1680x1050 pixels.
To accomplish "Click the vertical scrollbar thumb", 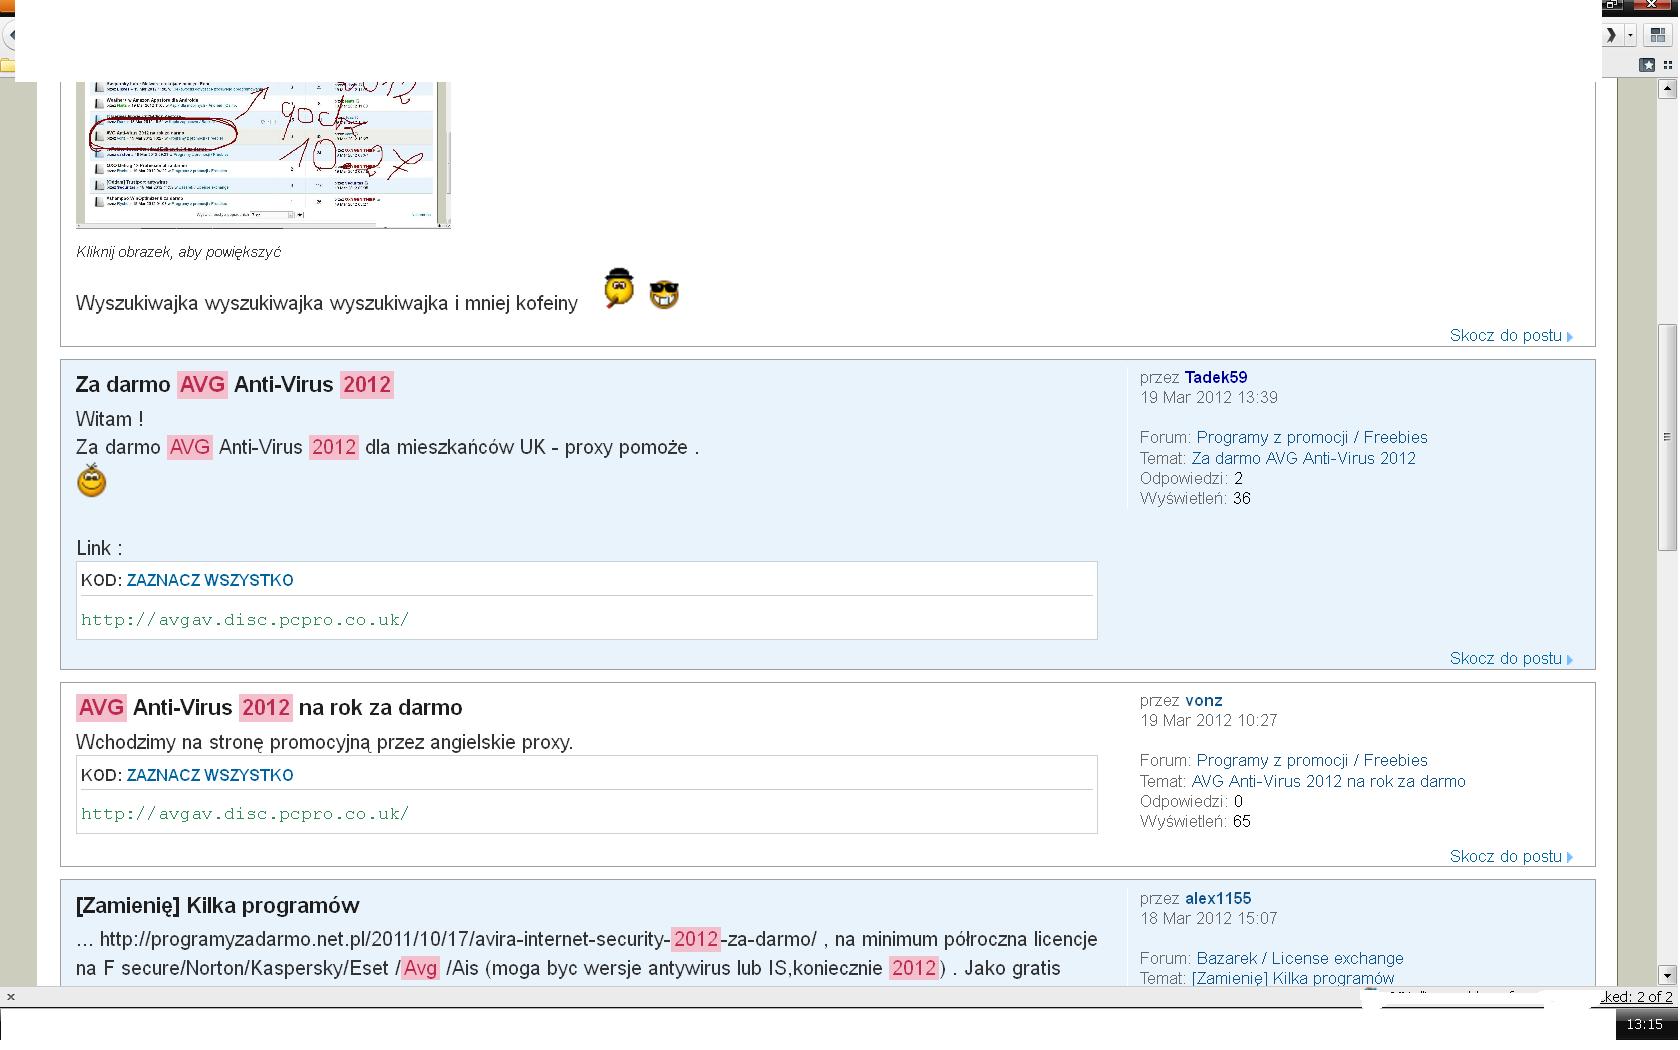I will [1667, 437].
